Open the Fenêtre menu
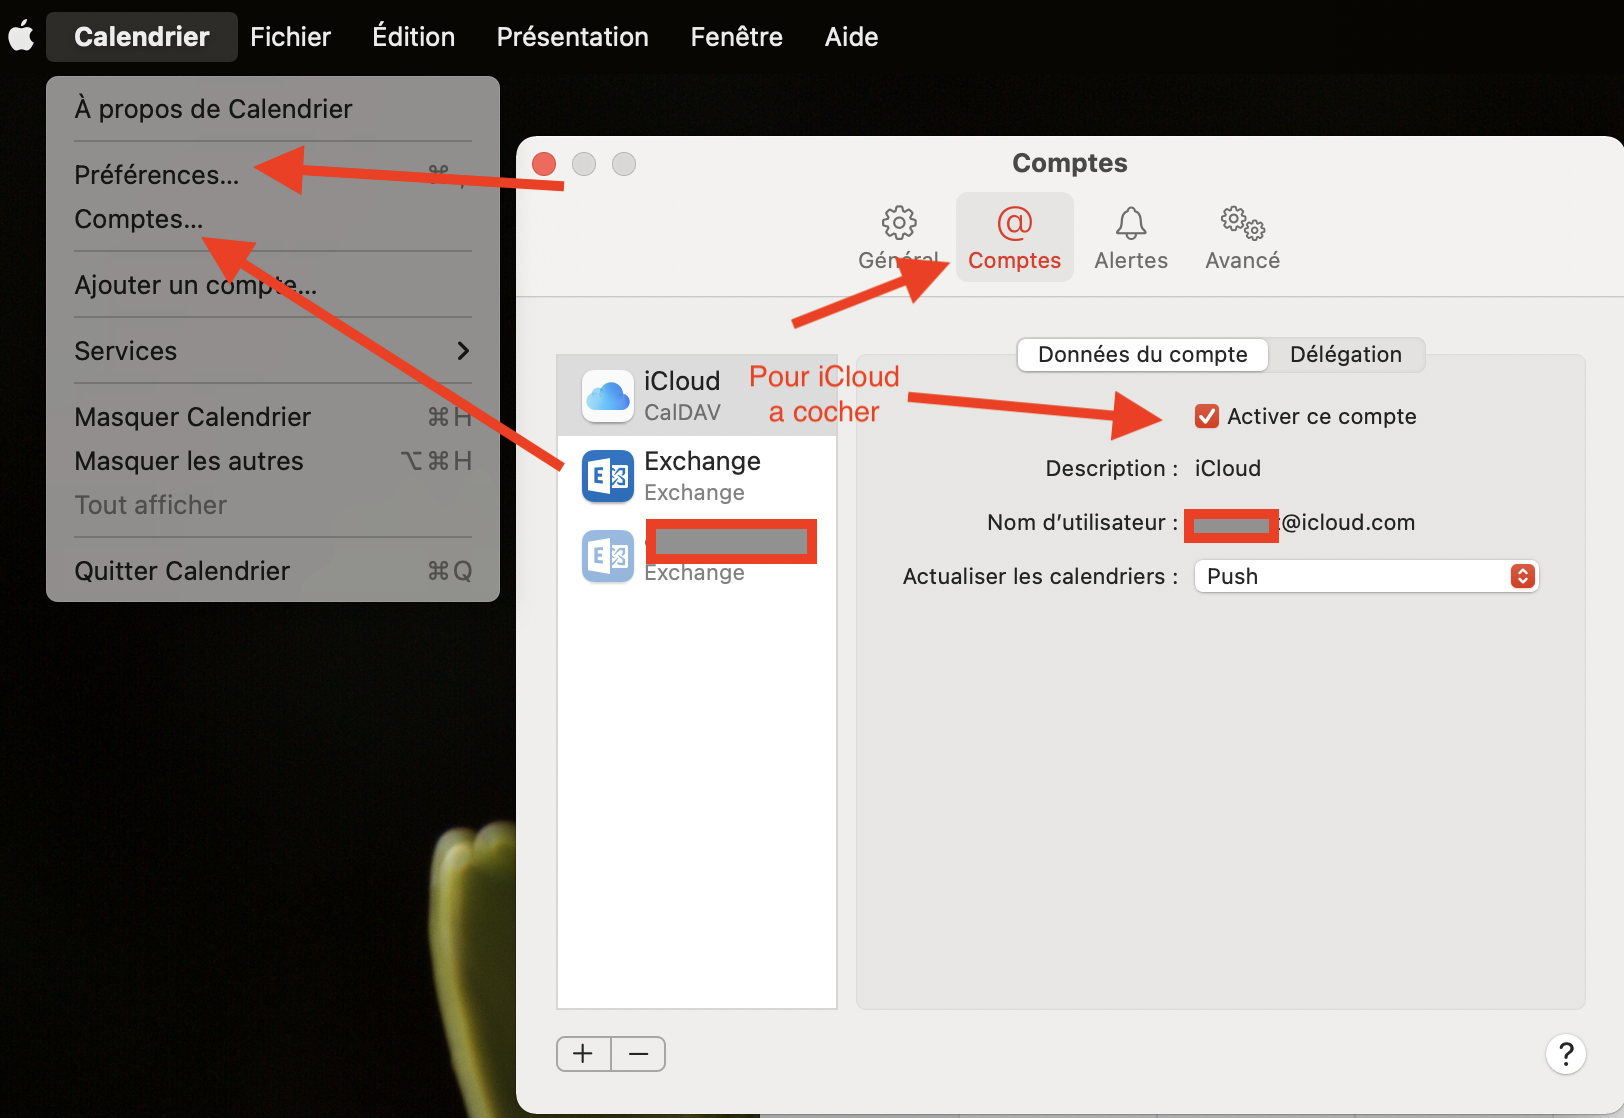Viewport: 1624px width, 1118px height. point(737,37)
